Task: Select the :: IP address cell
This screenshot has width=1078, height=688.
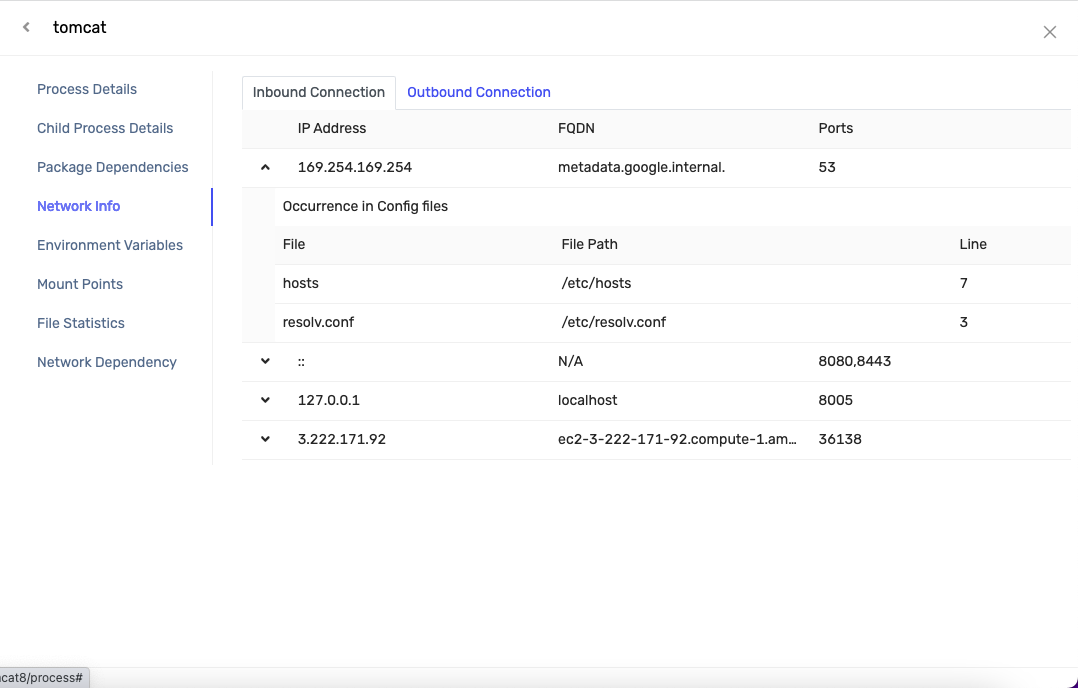Action: pos(301,362)
